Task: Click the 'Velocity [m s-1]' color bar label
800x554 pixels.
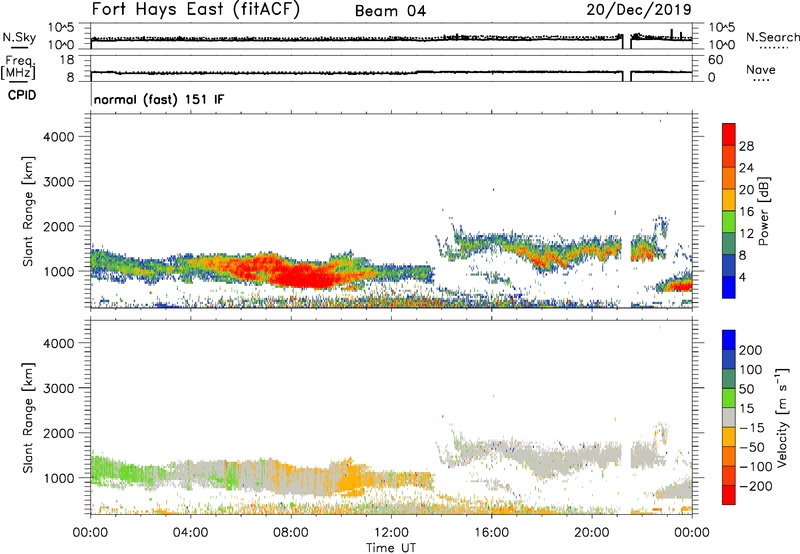Action: point(782,417)
